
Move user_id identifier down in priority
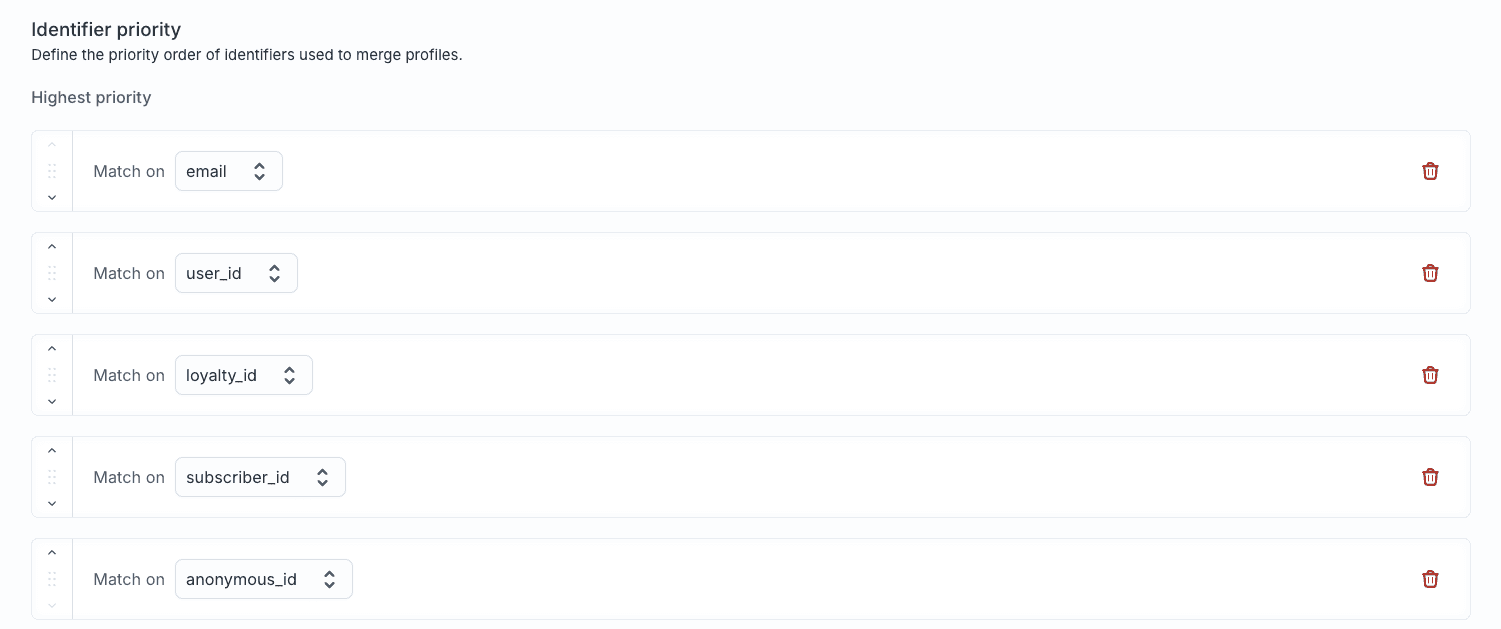52,299
